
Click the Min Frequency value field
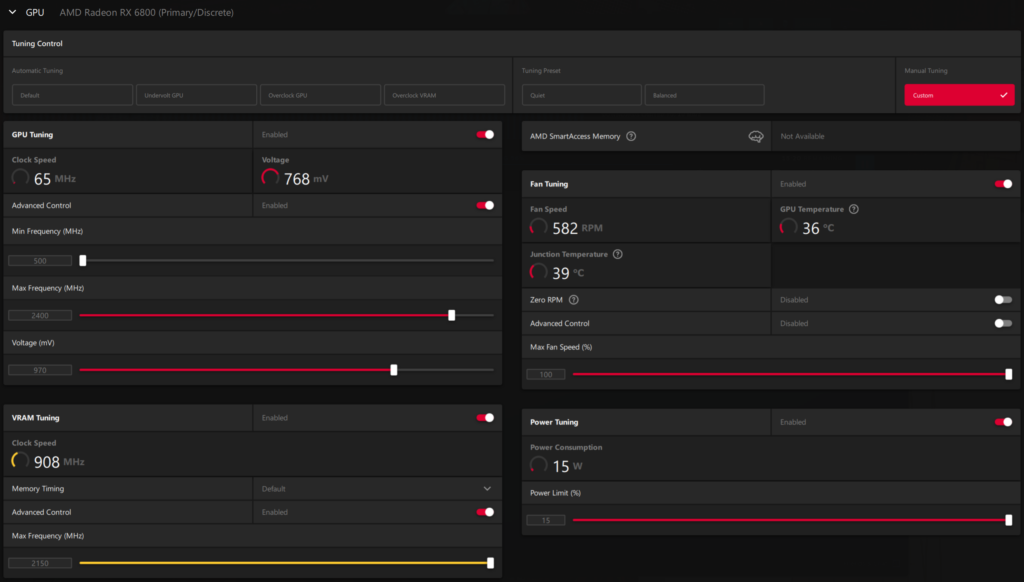click(40, 261)
